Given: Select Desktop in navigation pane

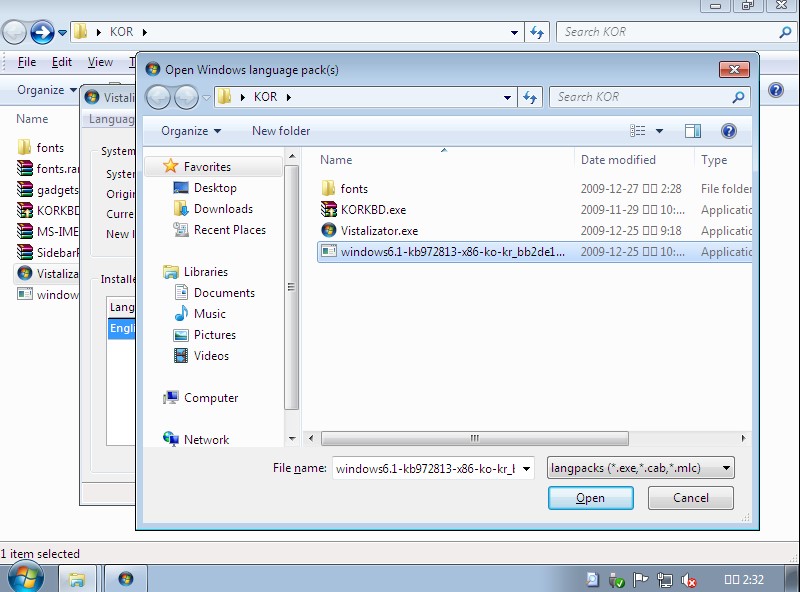Looking at the screenshot, I should tap(205, 188).
